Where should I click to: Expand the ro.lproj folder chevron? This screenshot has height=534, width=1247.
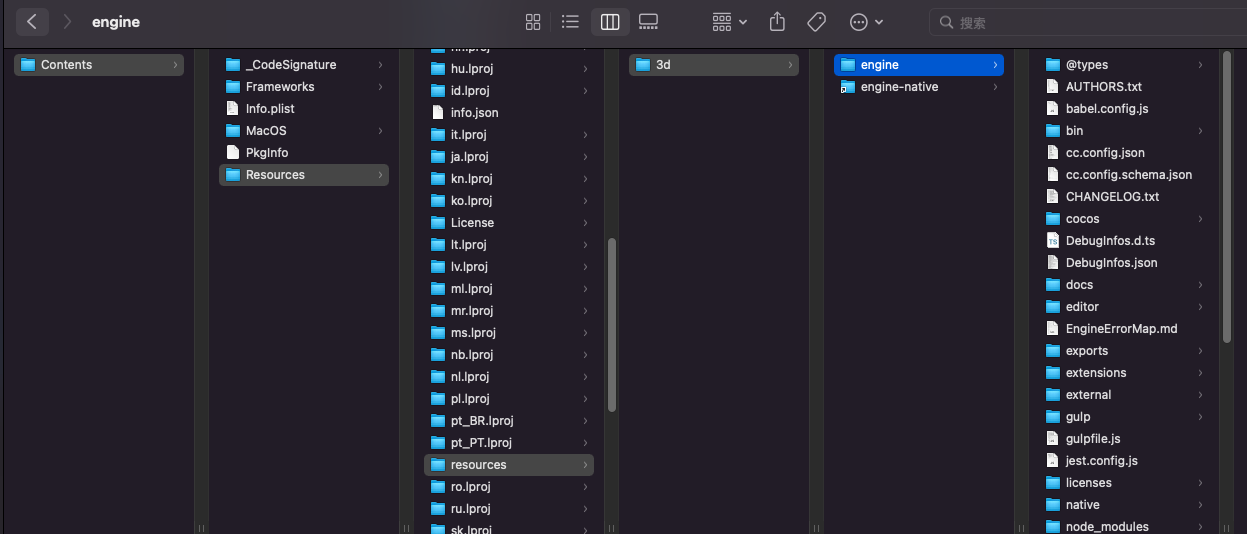(x=585, y=487)
